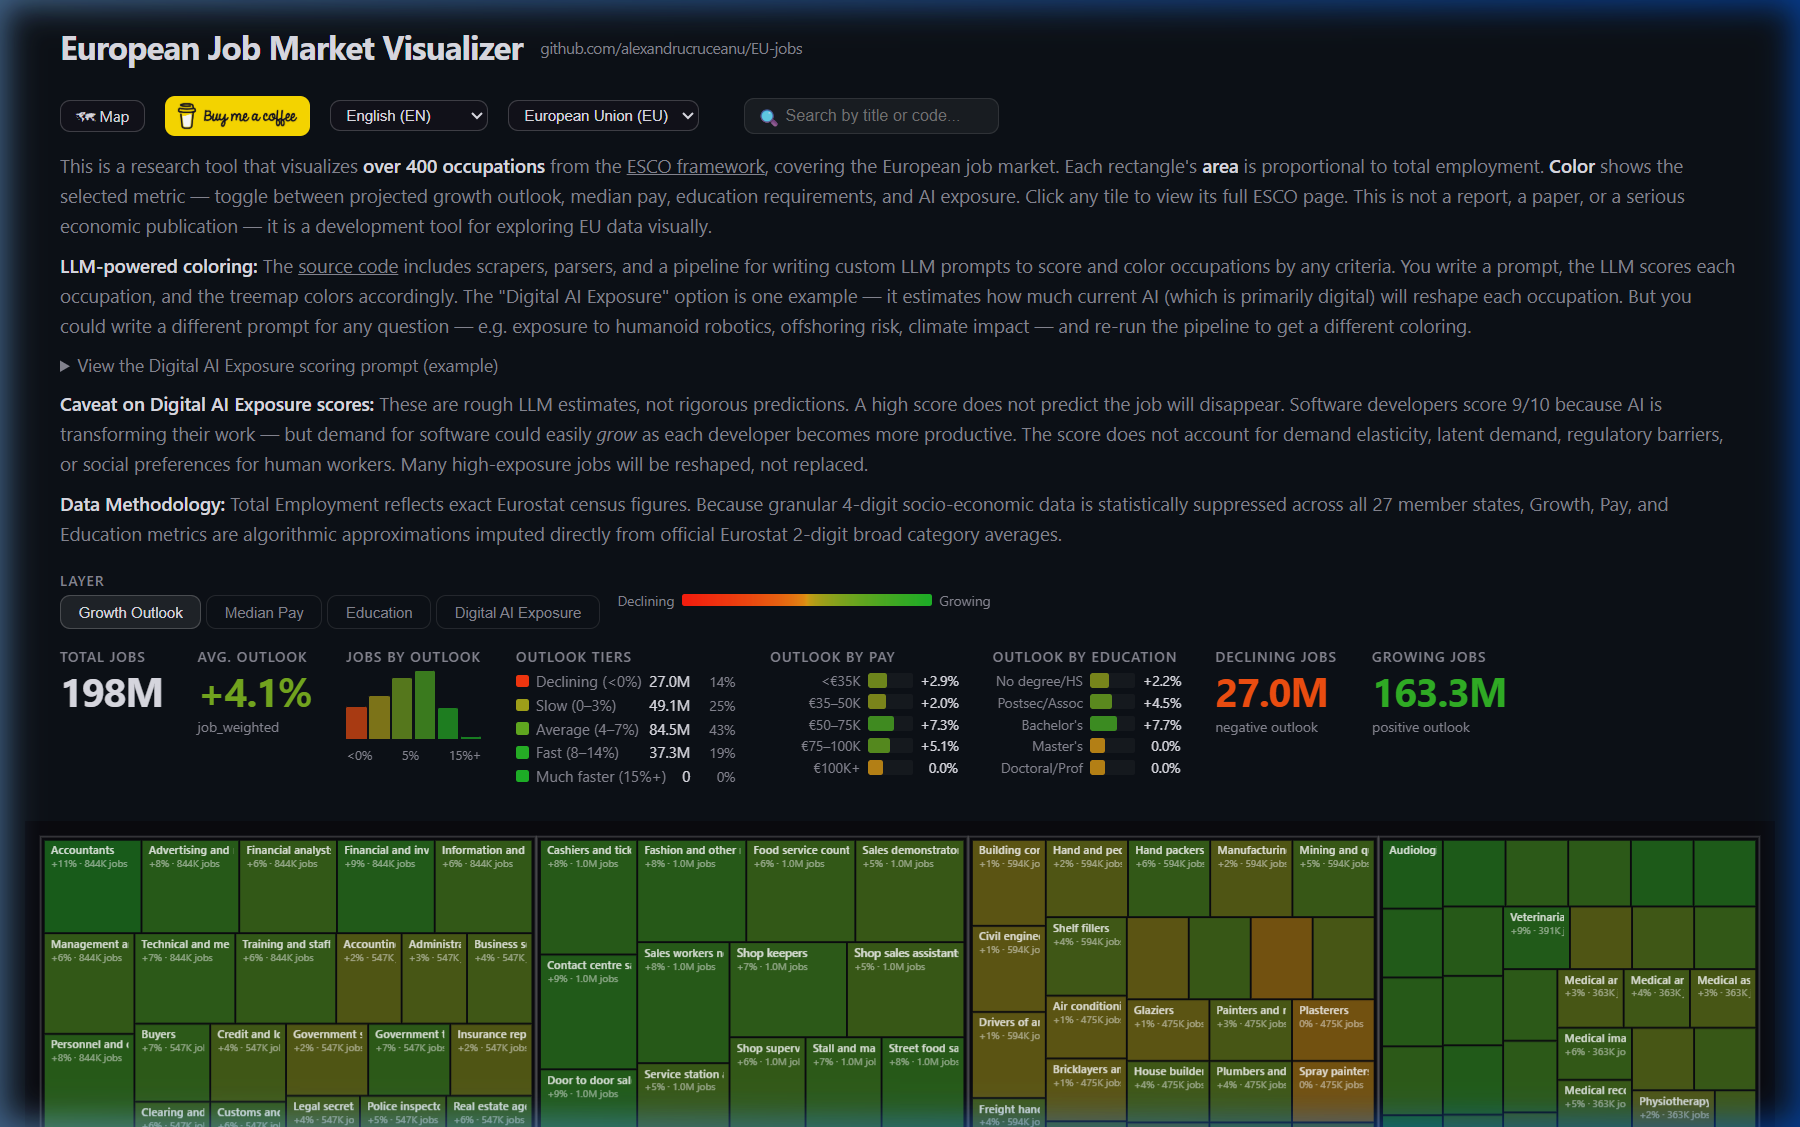Click the Much faster (15%+) legend square
Image resolution: width=1800 pixels, height=1127 pixels.
pyautogui.click(x=521, y=776)
